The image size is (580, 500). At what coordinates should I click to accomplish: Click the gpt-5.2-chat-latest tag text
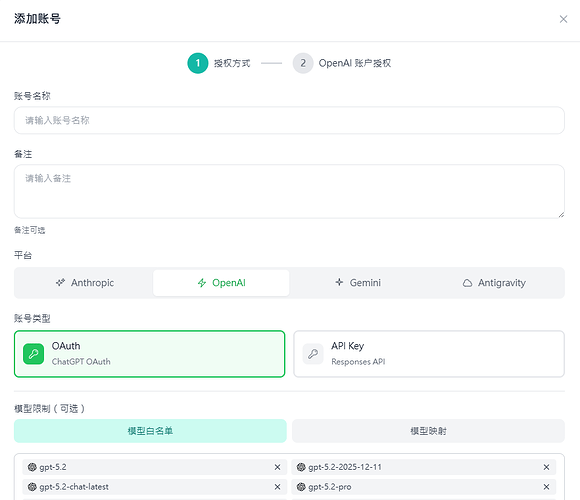74,487
